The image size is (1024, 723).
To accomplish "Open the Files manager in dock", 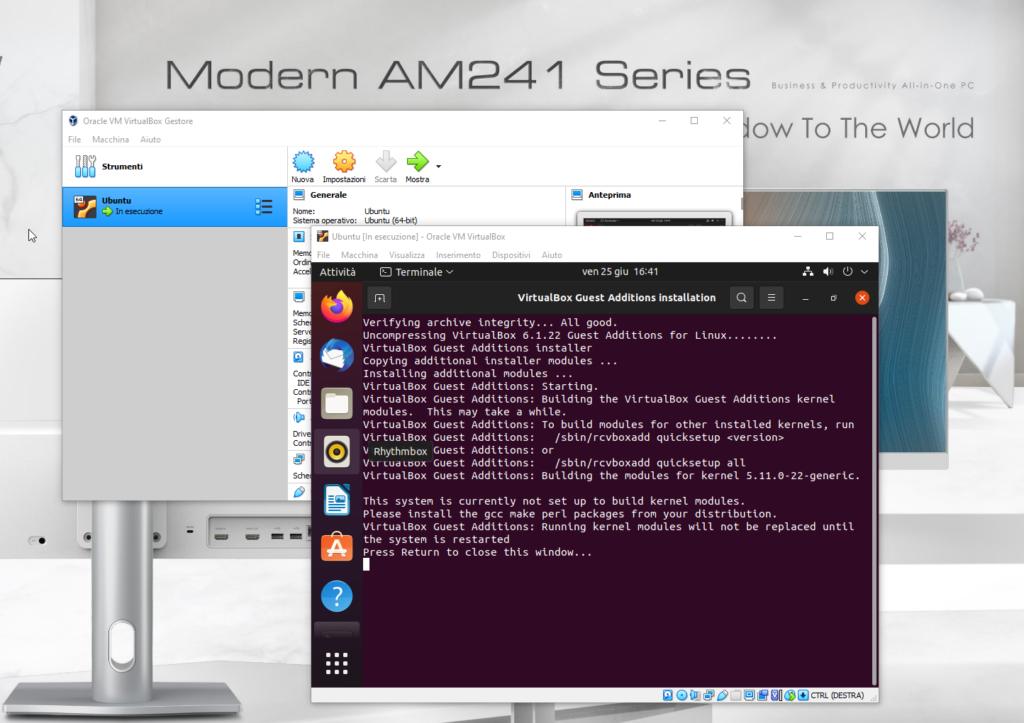I will tap(337, 403).
